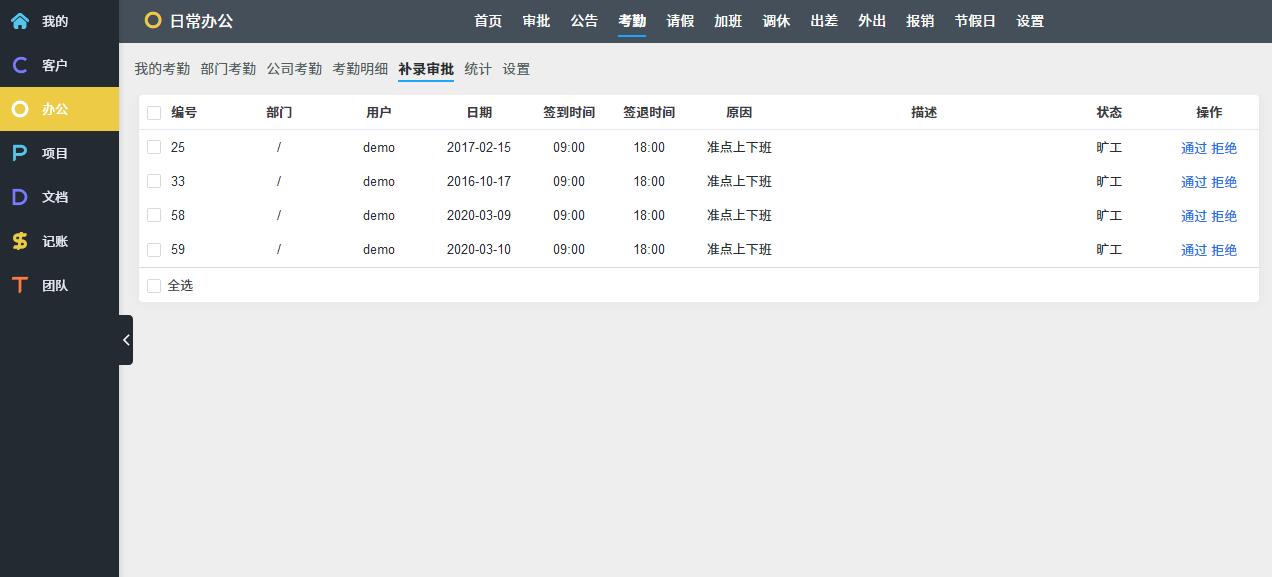Reject record 33 with 拒绝
This screenshot has width=1272, height=577.
[1224, 182]
